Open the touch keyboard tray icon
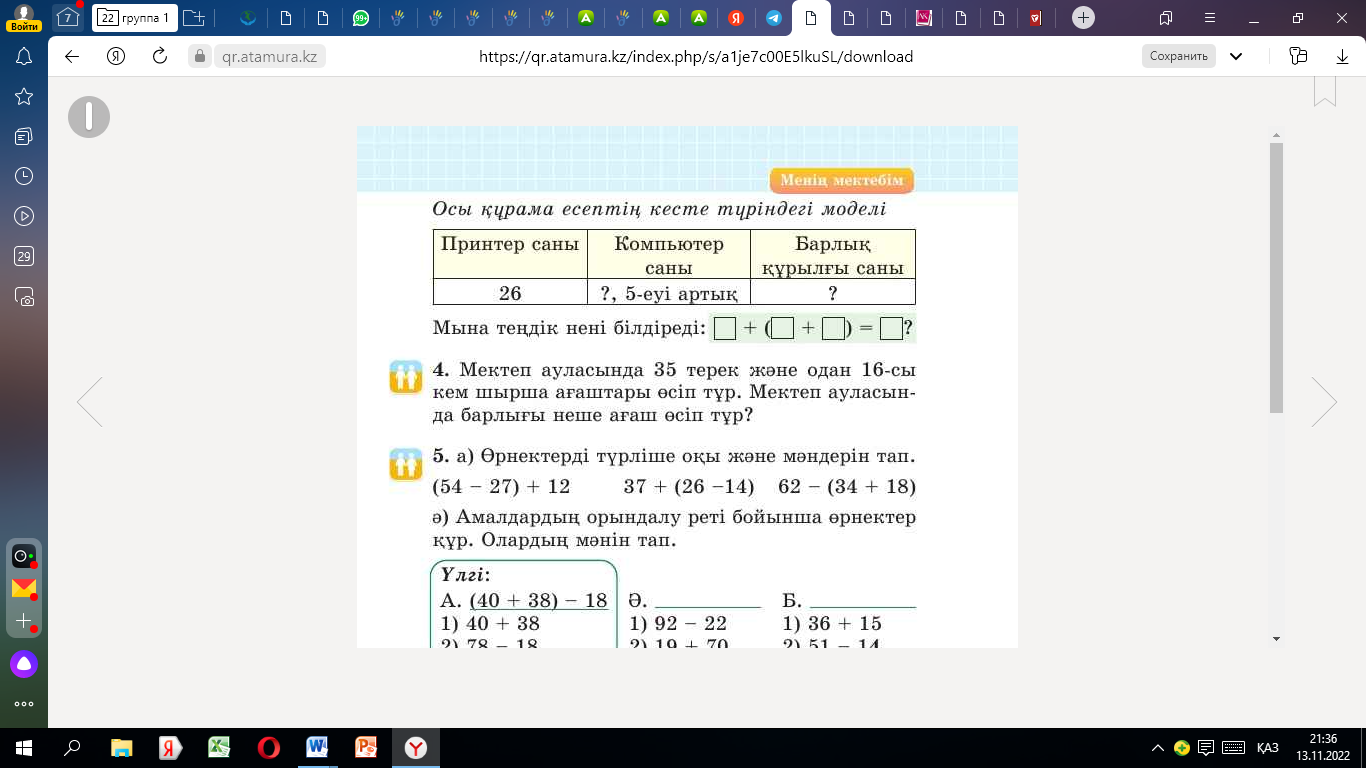Image resolution: width=1366 pixels, height=768 pixels. pos(1233,747)
